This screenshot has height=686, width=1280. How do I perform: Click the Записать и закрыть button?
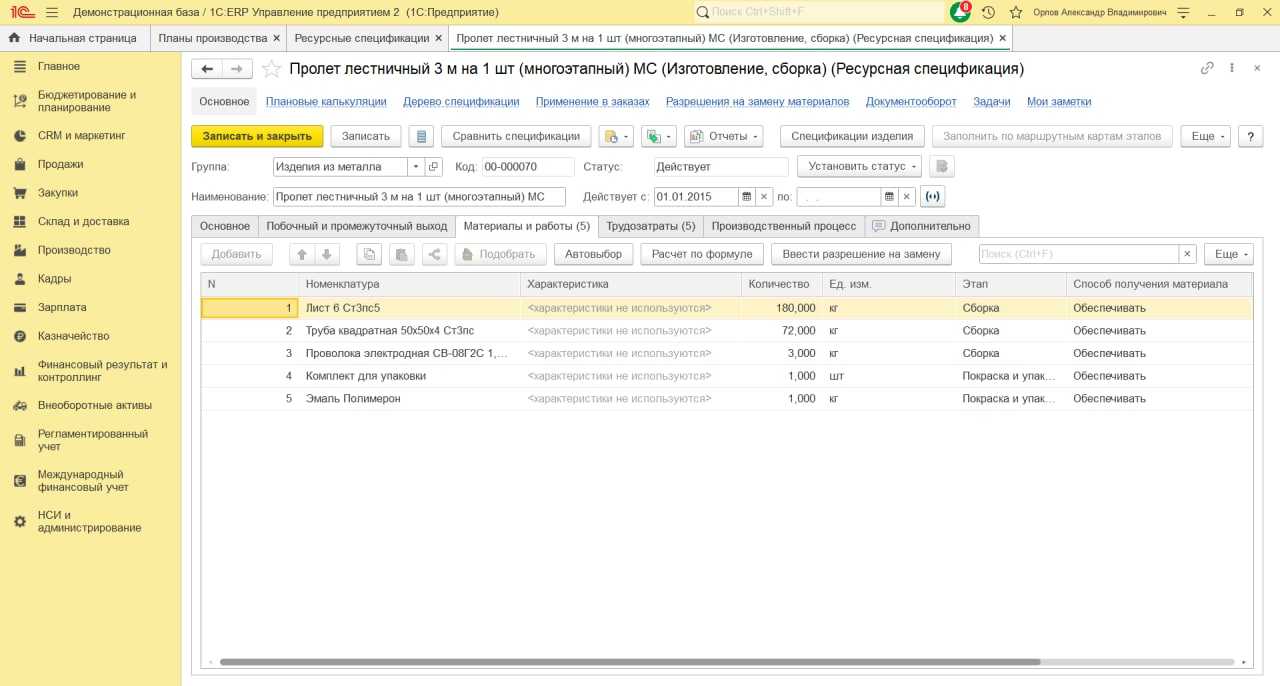pyautogui.click(x=257, y=136)
